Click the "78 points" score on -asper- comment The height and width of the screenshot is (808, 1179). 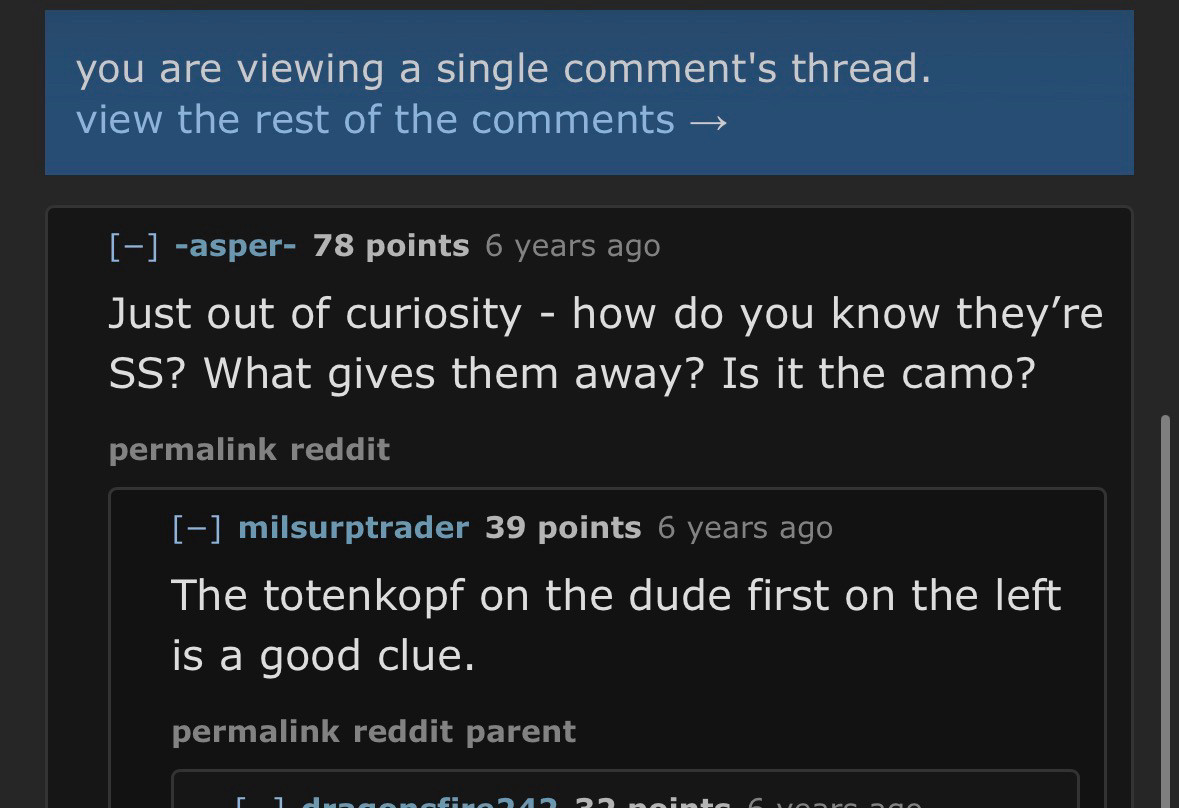(391, 246)
